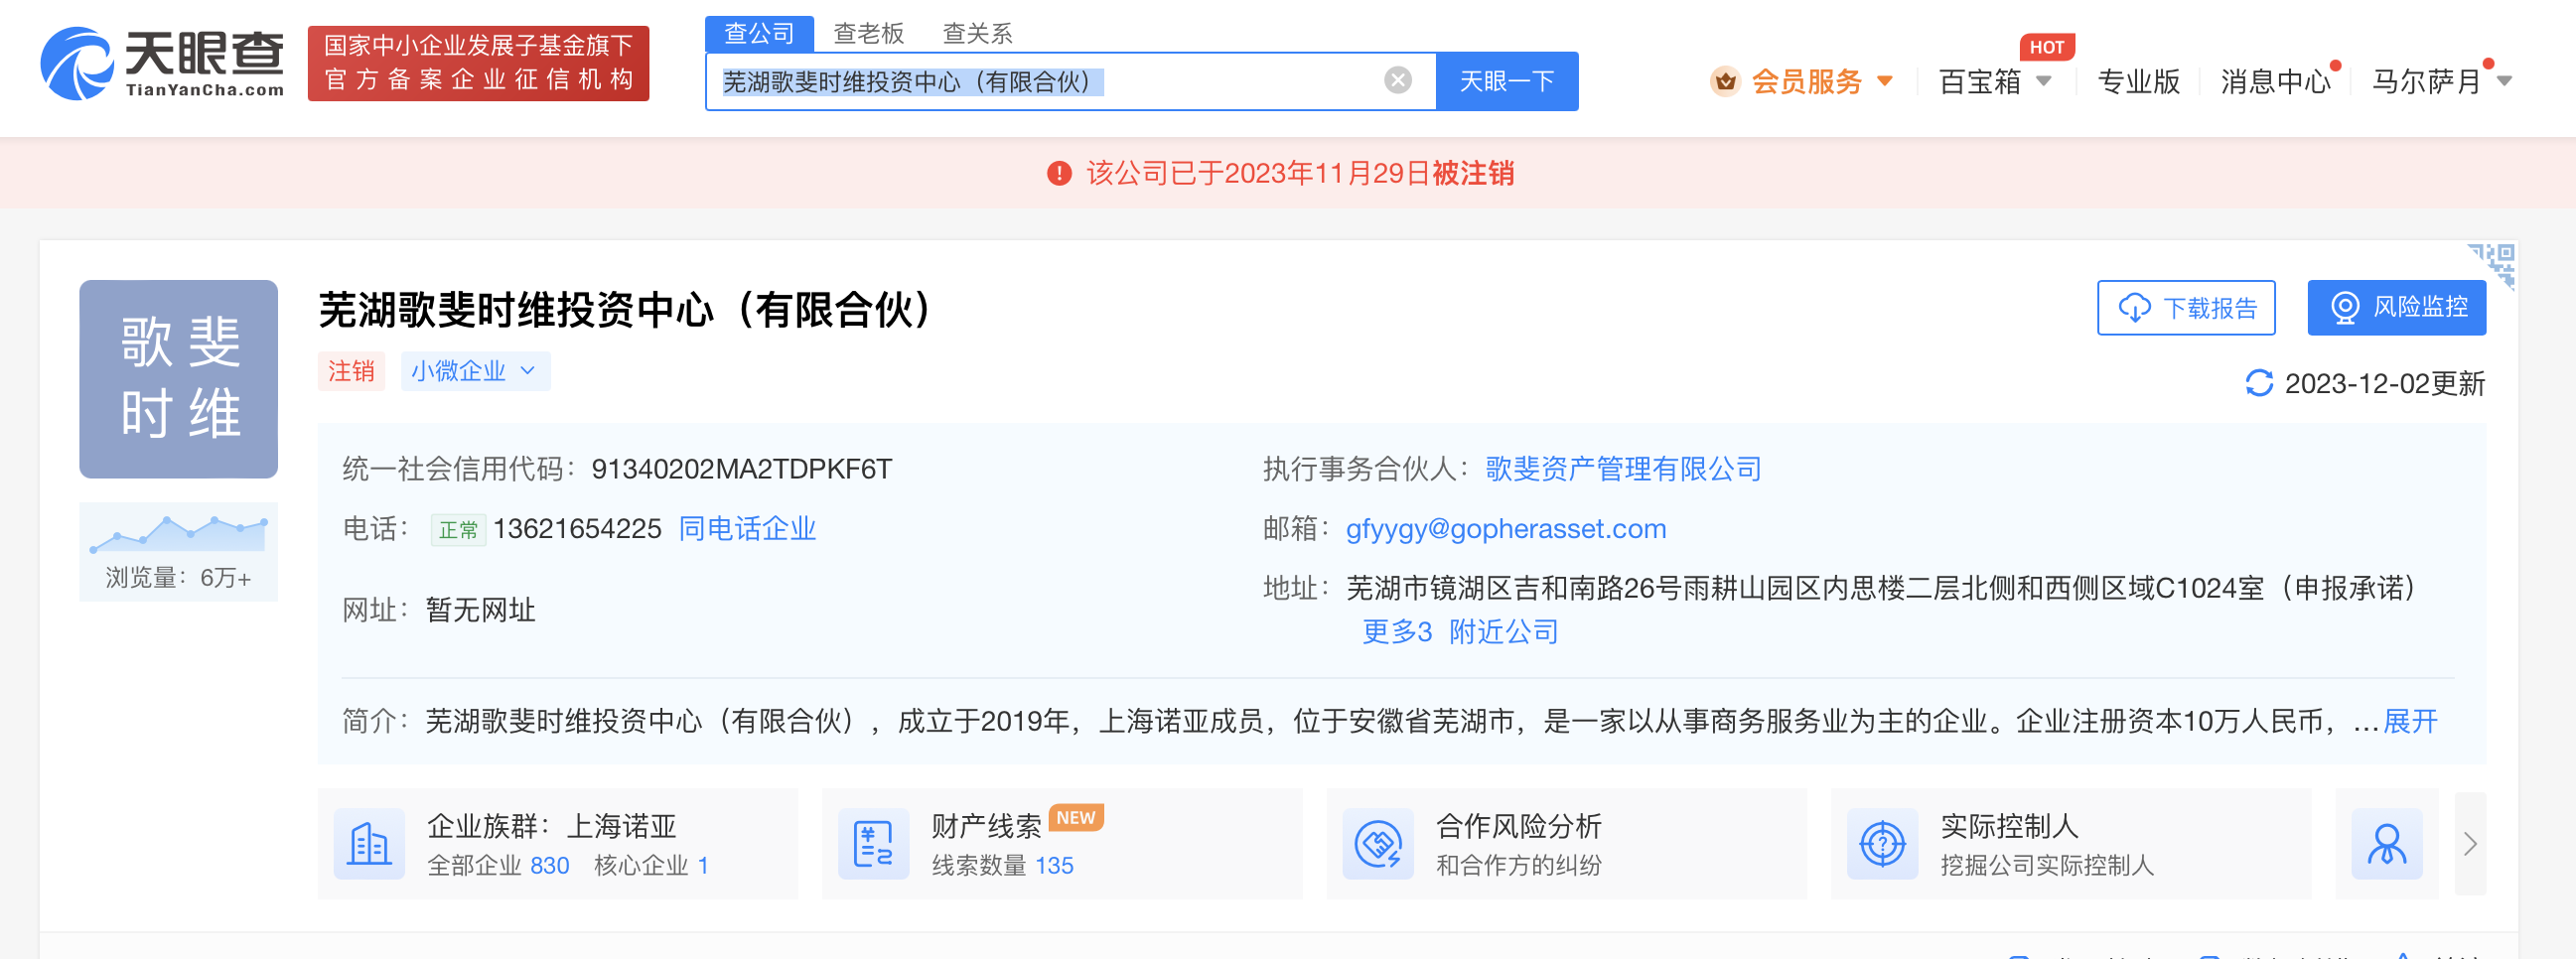Viewport: 2576px width, 959px height.
Task: Open 歌斐资产管理有限公司 partner link
Action: click(1623, 469)
